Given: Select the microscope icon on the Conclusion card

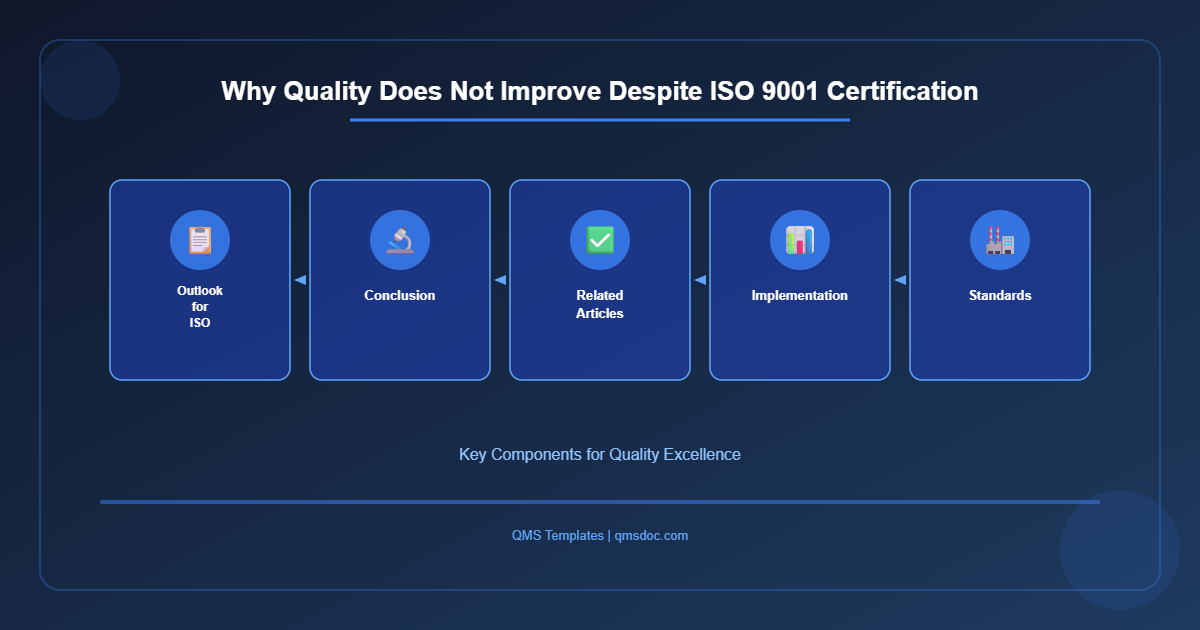Looking at the screenshot, I should (x=400, y=240).
